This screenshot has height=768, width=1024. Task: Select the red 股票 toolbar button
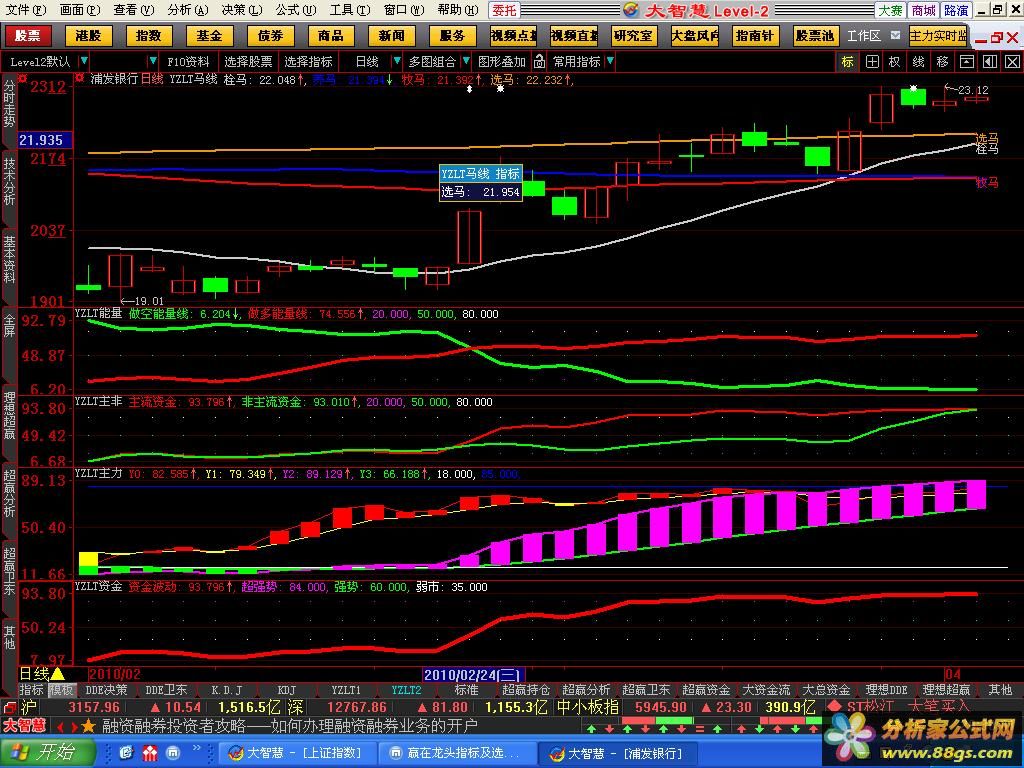click(27, 36)
